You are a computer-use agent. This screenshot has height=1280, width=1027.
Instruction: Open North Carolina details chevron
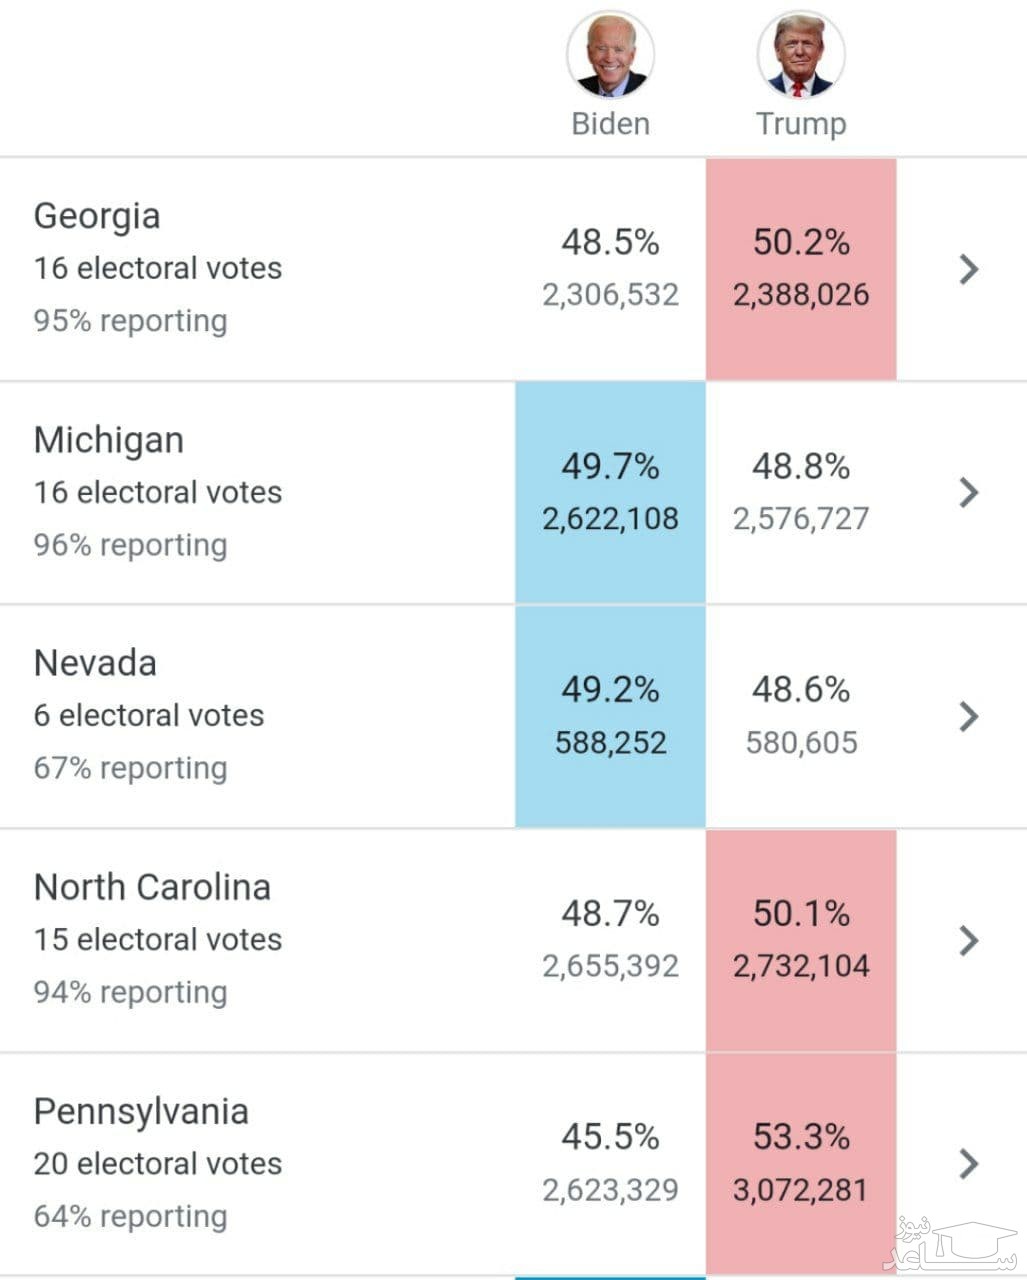point(968,940)
